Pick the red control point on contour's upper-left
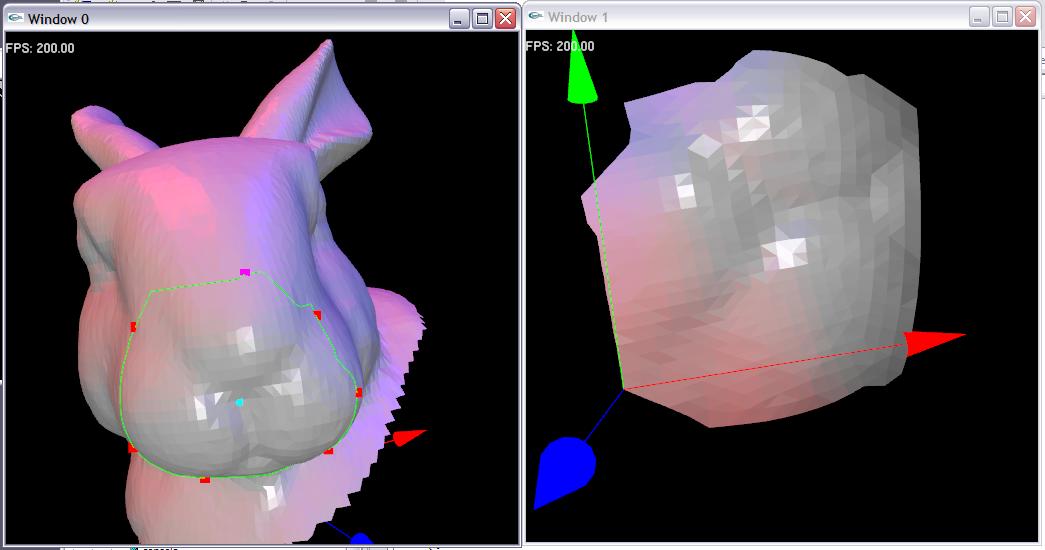 [133, 327]
